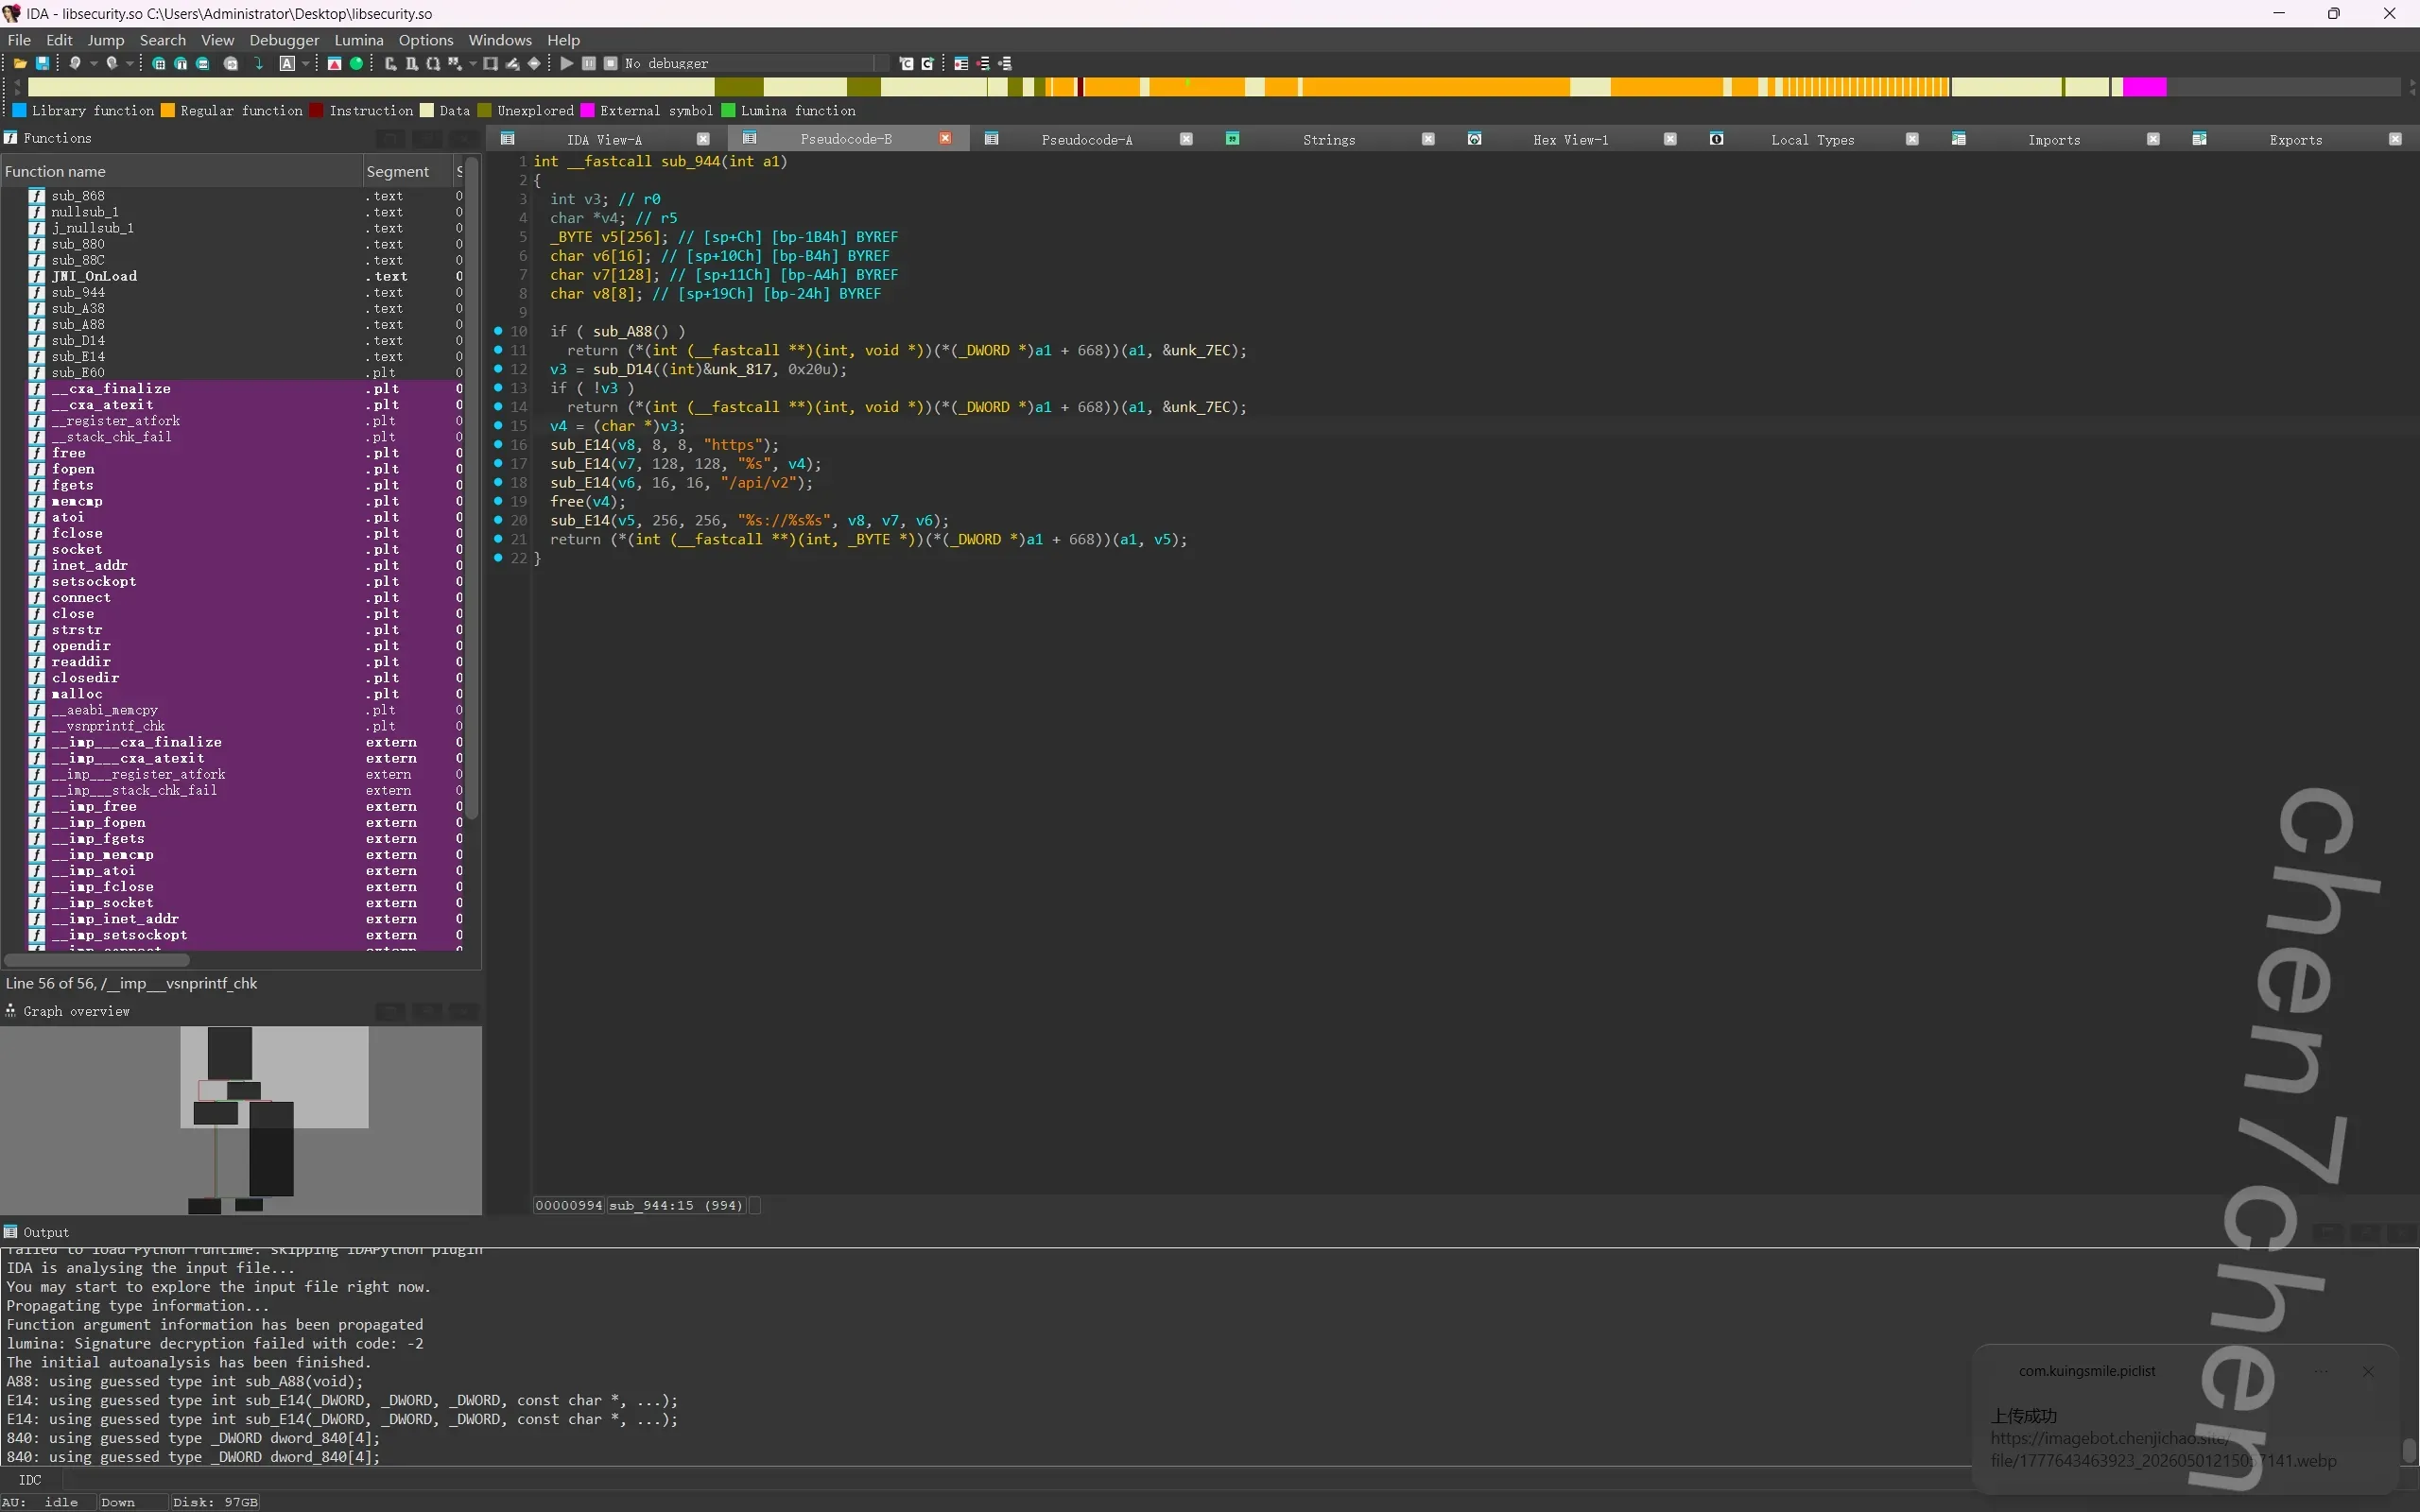Viewport: 2420px width, 1512px height.
Task: Switch to the Exports tab
Action: pos(2296,140)
